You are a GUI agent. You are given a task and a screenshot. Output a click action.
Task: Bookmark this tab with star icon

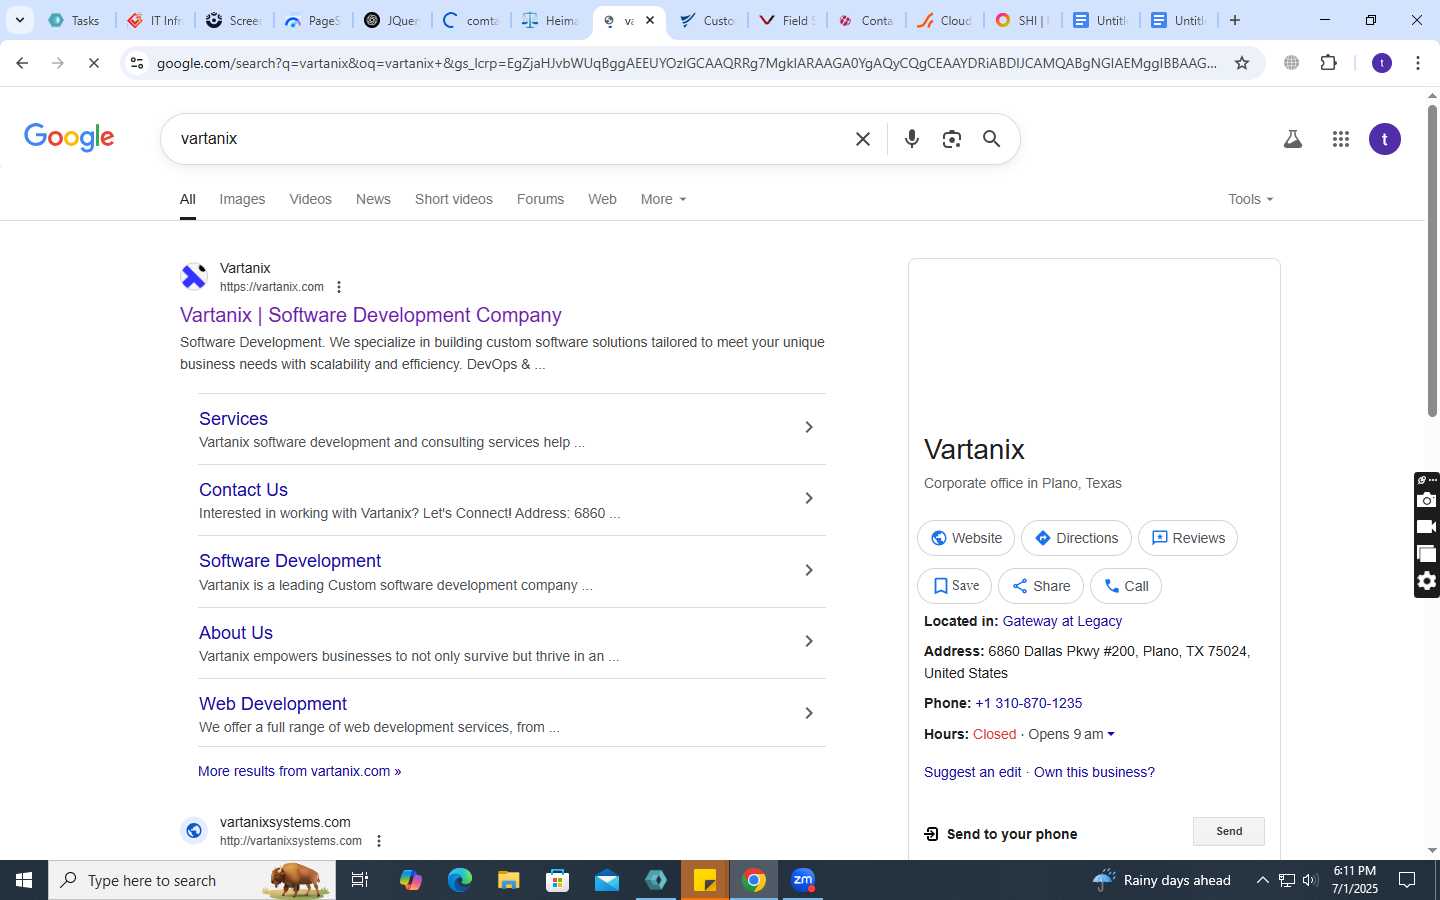click(x=1242, y=63)
